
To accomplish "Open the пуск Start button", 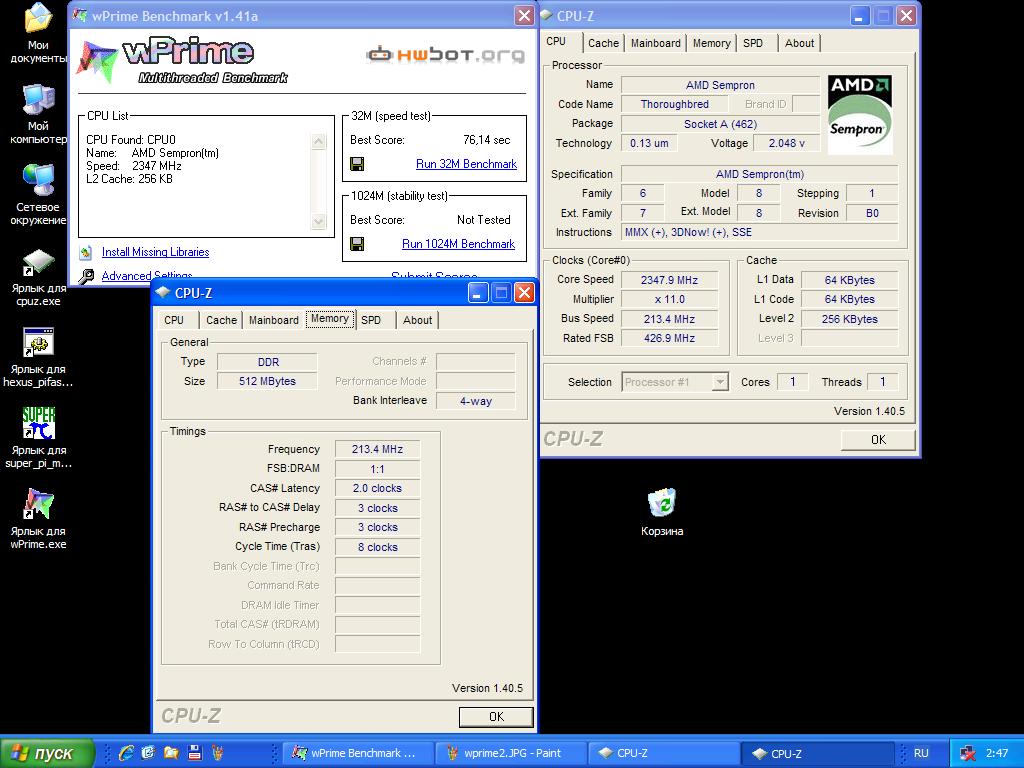I will point(47,753).
